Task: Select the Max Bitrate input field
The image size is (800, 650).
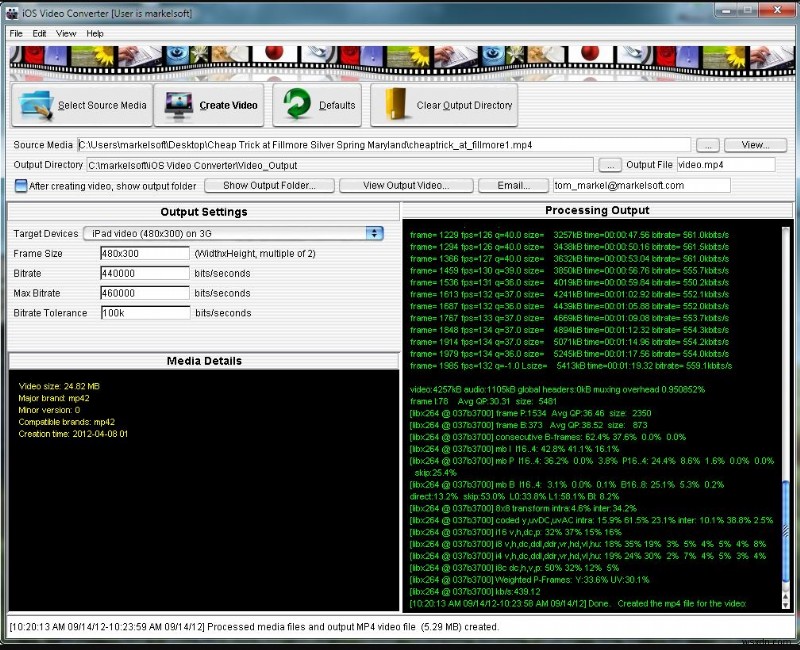Action: click(145, 293)
